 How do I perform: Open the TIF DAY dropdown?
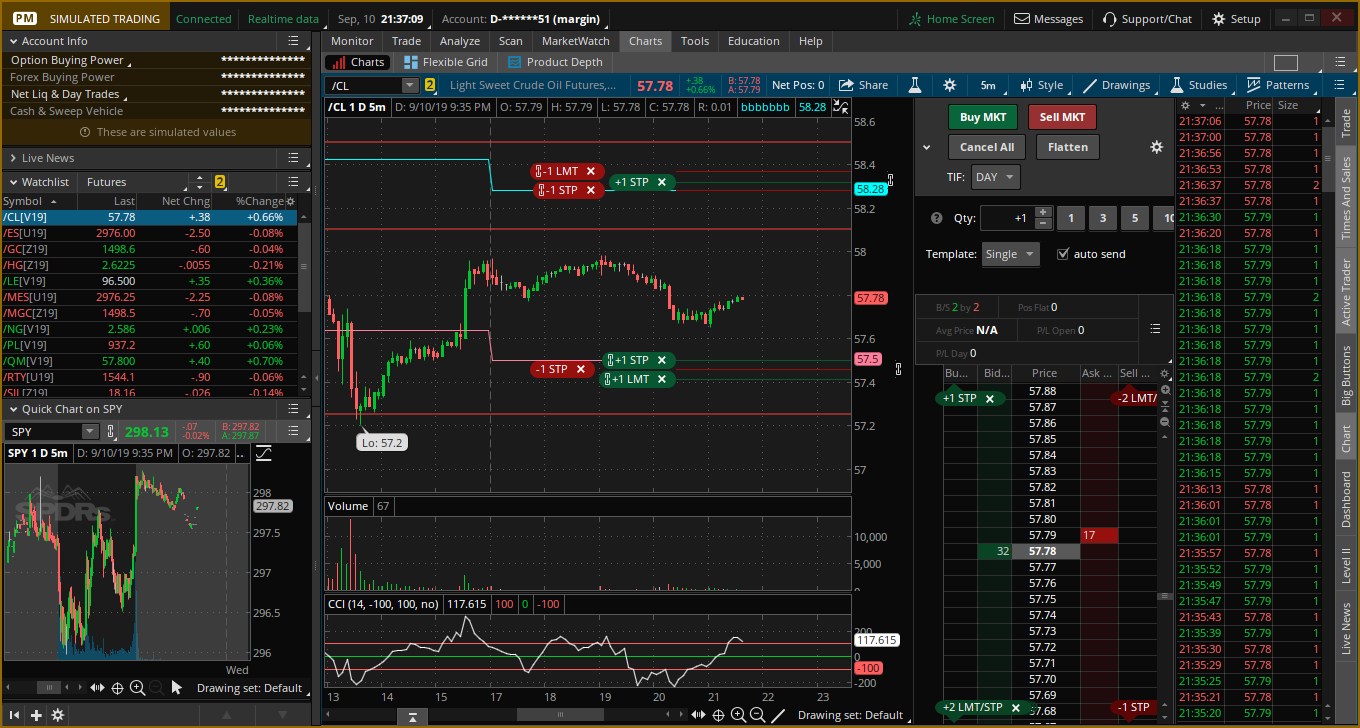tap(994, 177)
